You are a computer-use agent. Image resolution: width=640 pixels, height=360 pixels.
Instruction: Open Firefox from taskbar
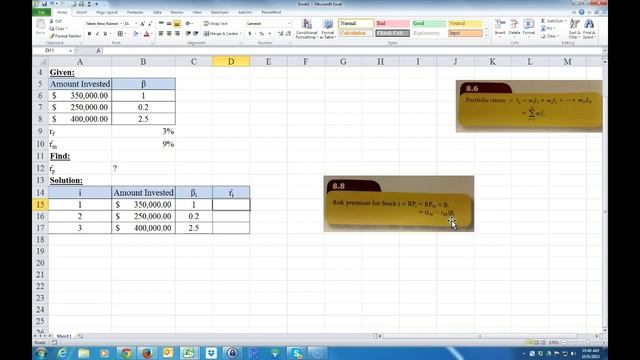click(x=147, y=353)
